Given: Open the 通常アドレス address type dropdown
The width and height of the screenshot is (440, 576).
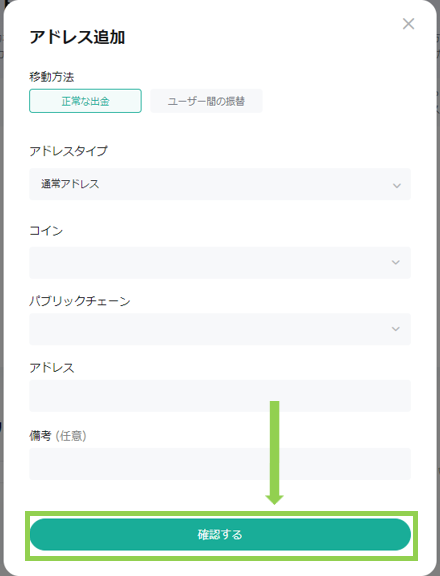Looking at the screenshot, I should click(220, 184).
